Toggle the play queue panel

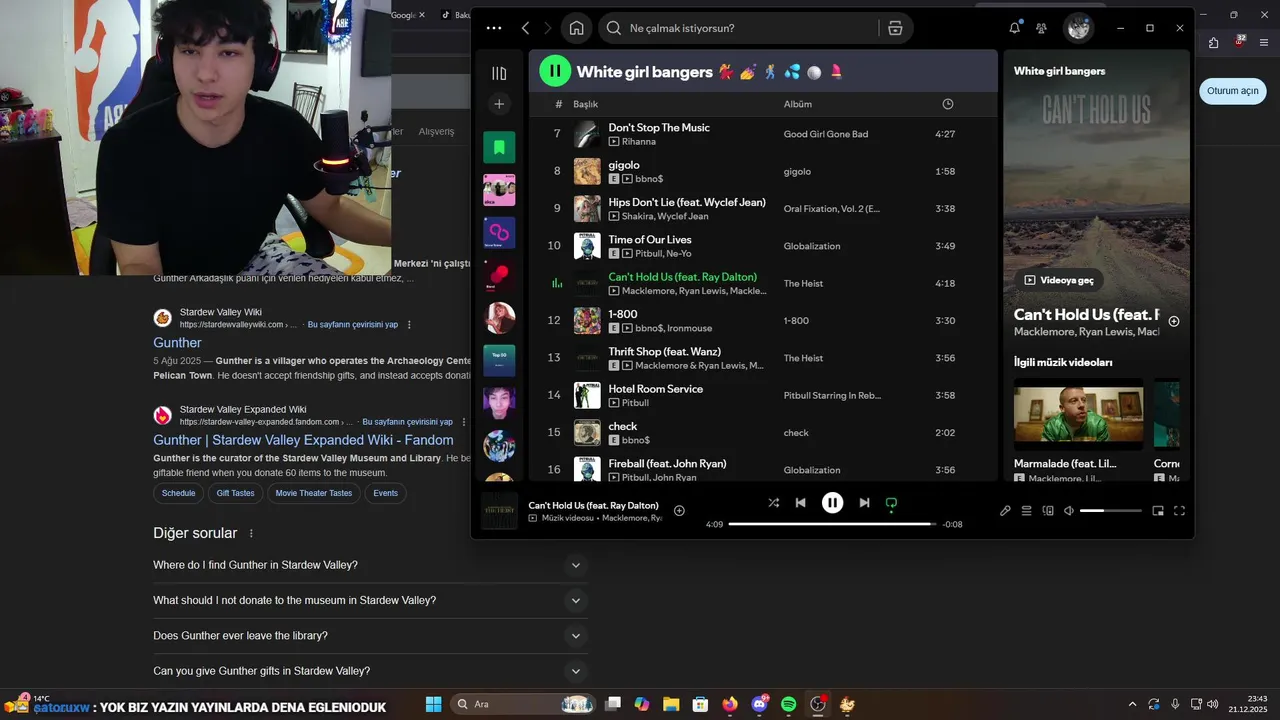[1026, 511]
